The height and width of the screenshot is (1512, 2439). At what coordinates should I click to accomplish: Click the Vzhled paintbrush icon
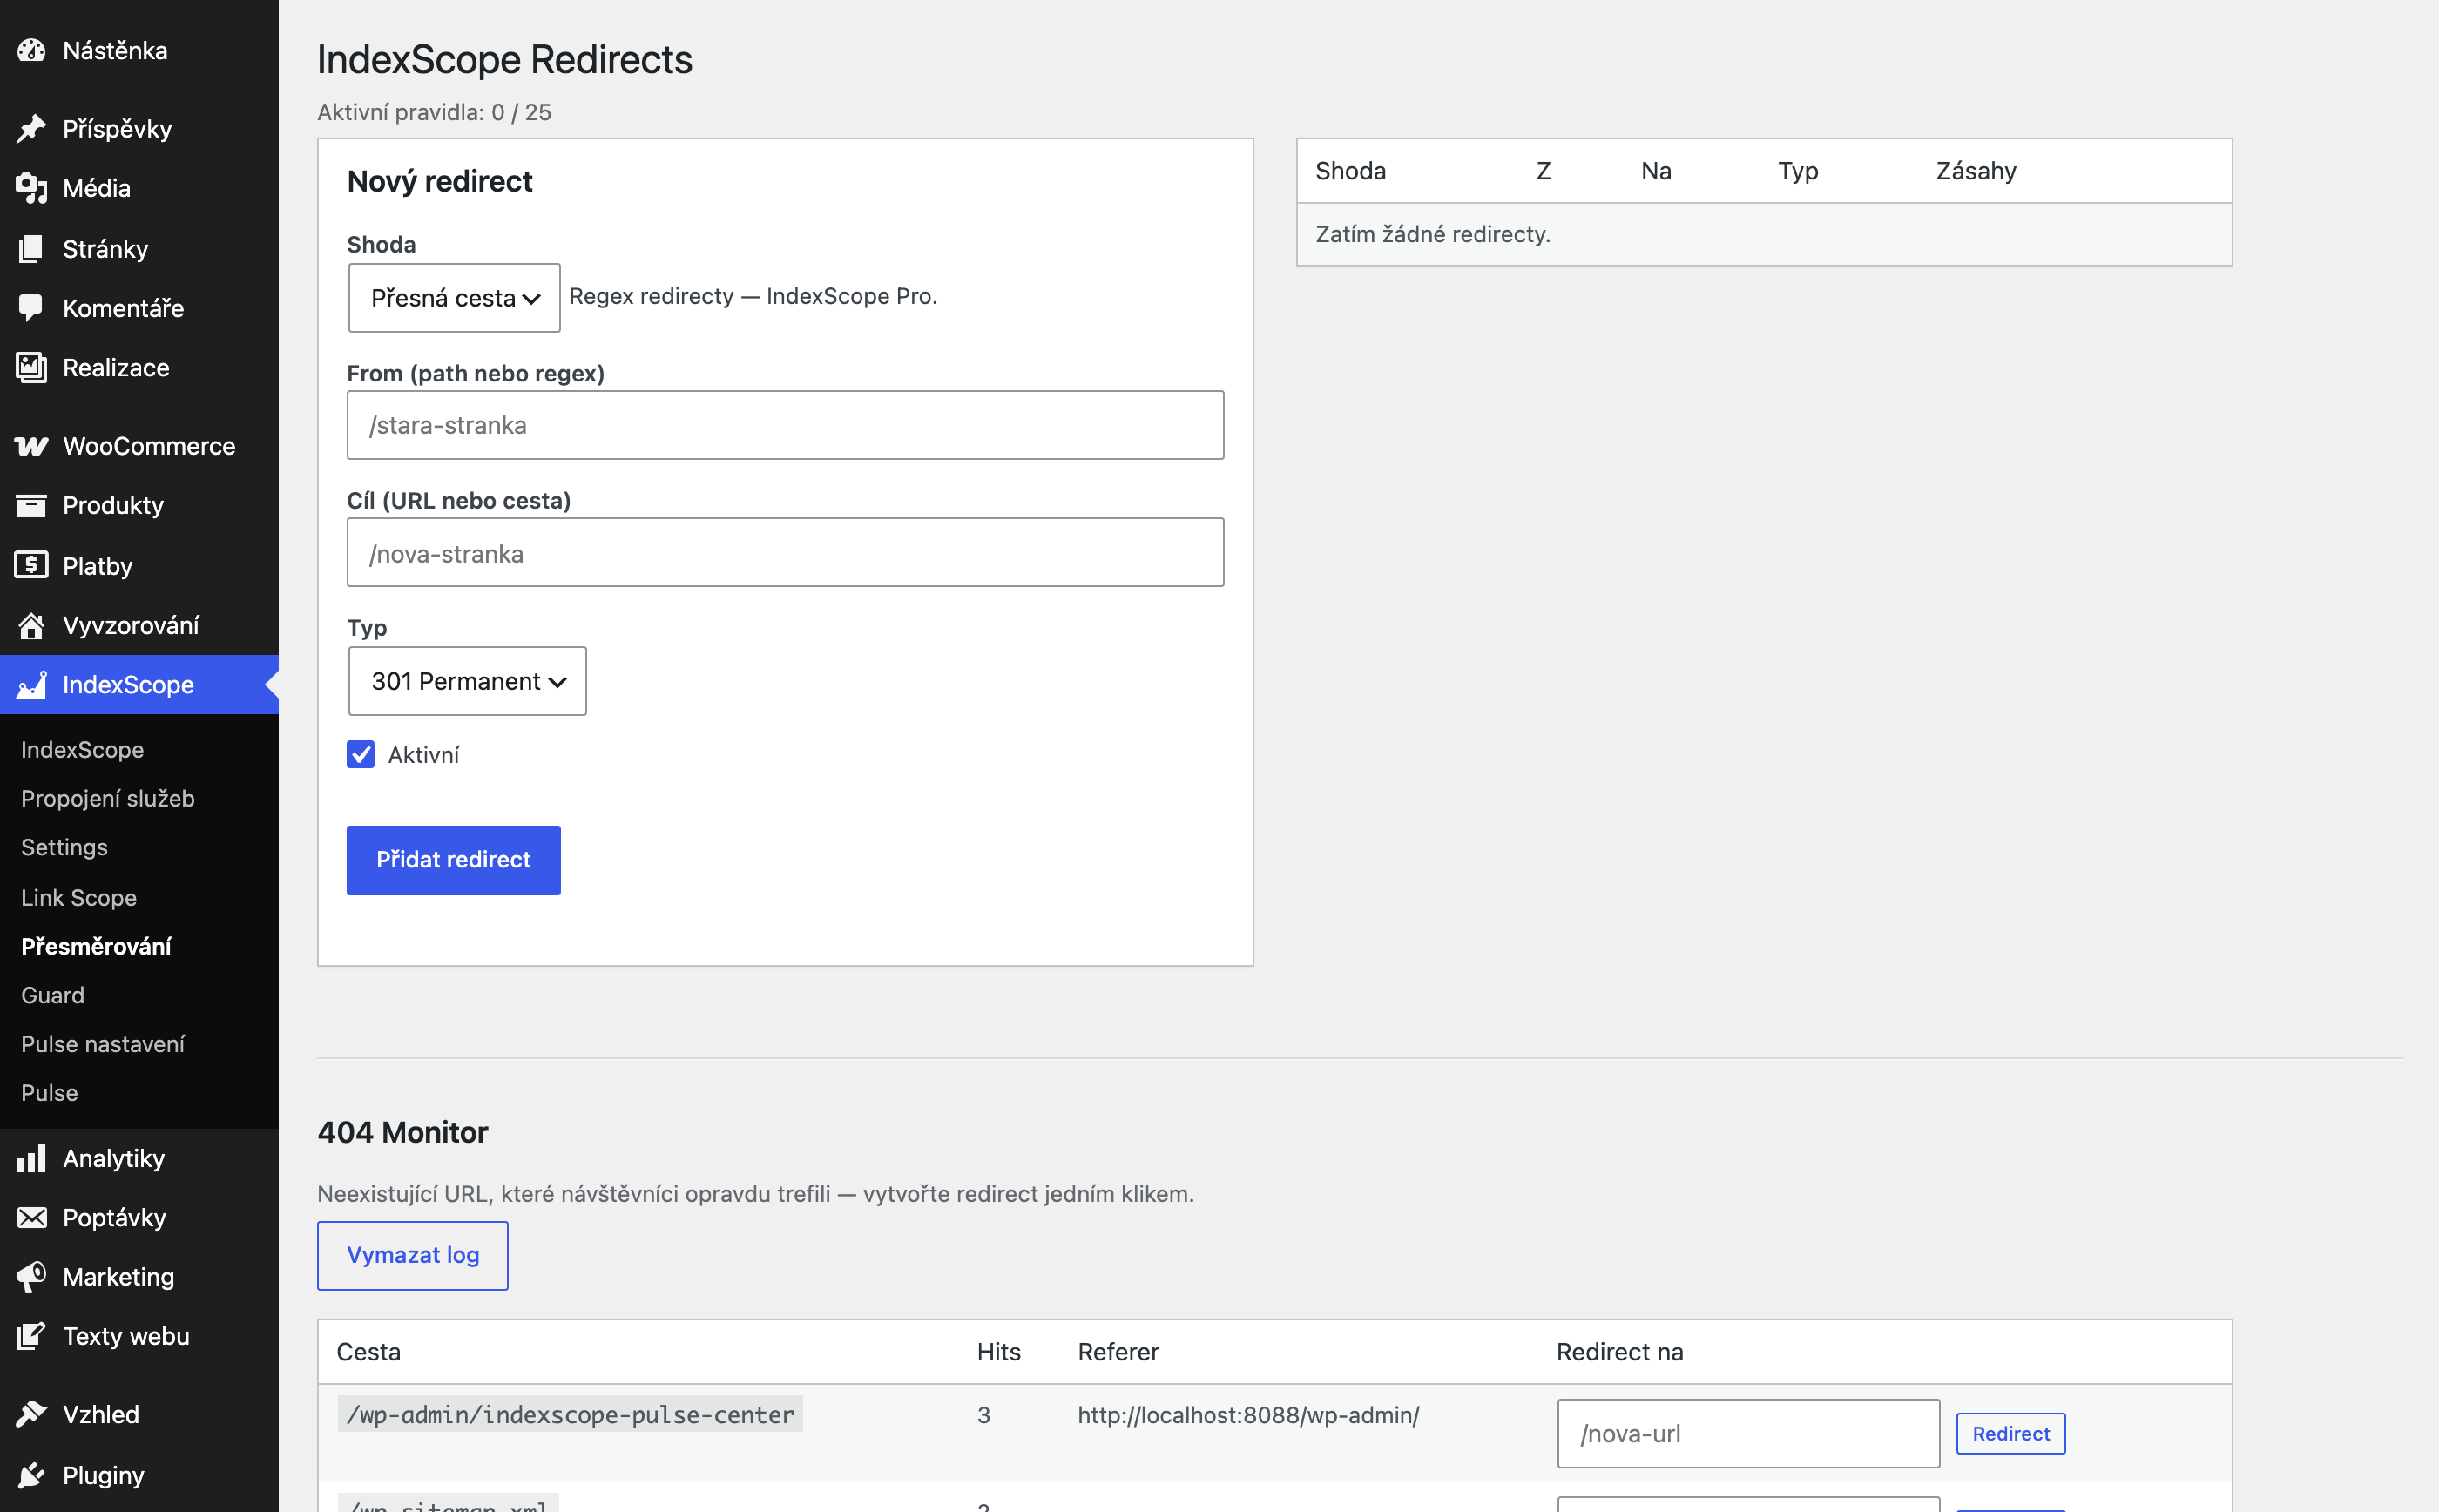tap(31, 1414)
